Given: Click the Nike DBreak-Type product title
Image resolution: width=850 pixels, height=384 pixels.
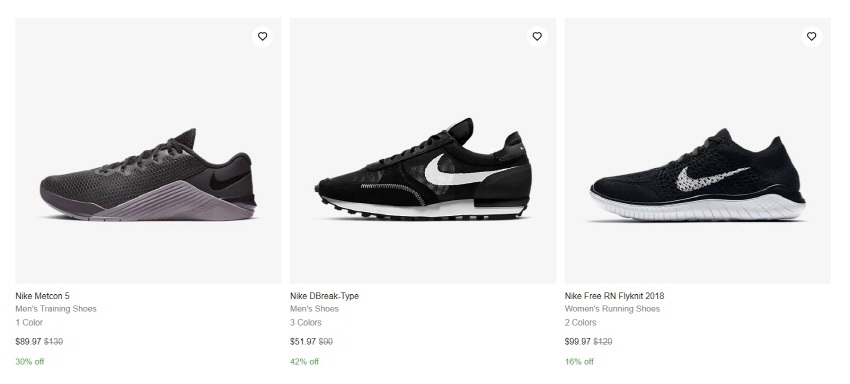Looking at the screenshot, I should (324, 296).
